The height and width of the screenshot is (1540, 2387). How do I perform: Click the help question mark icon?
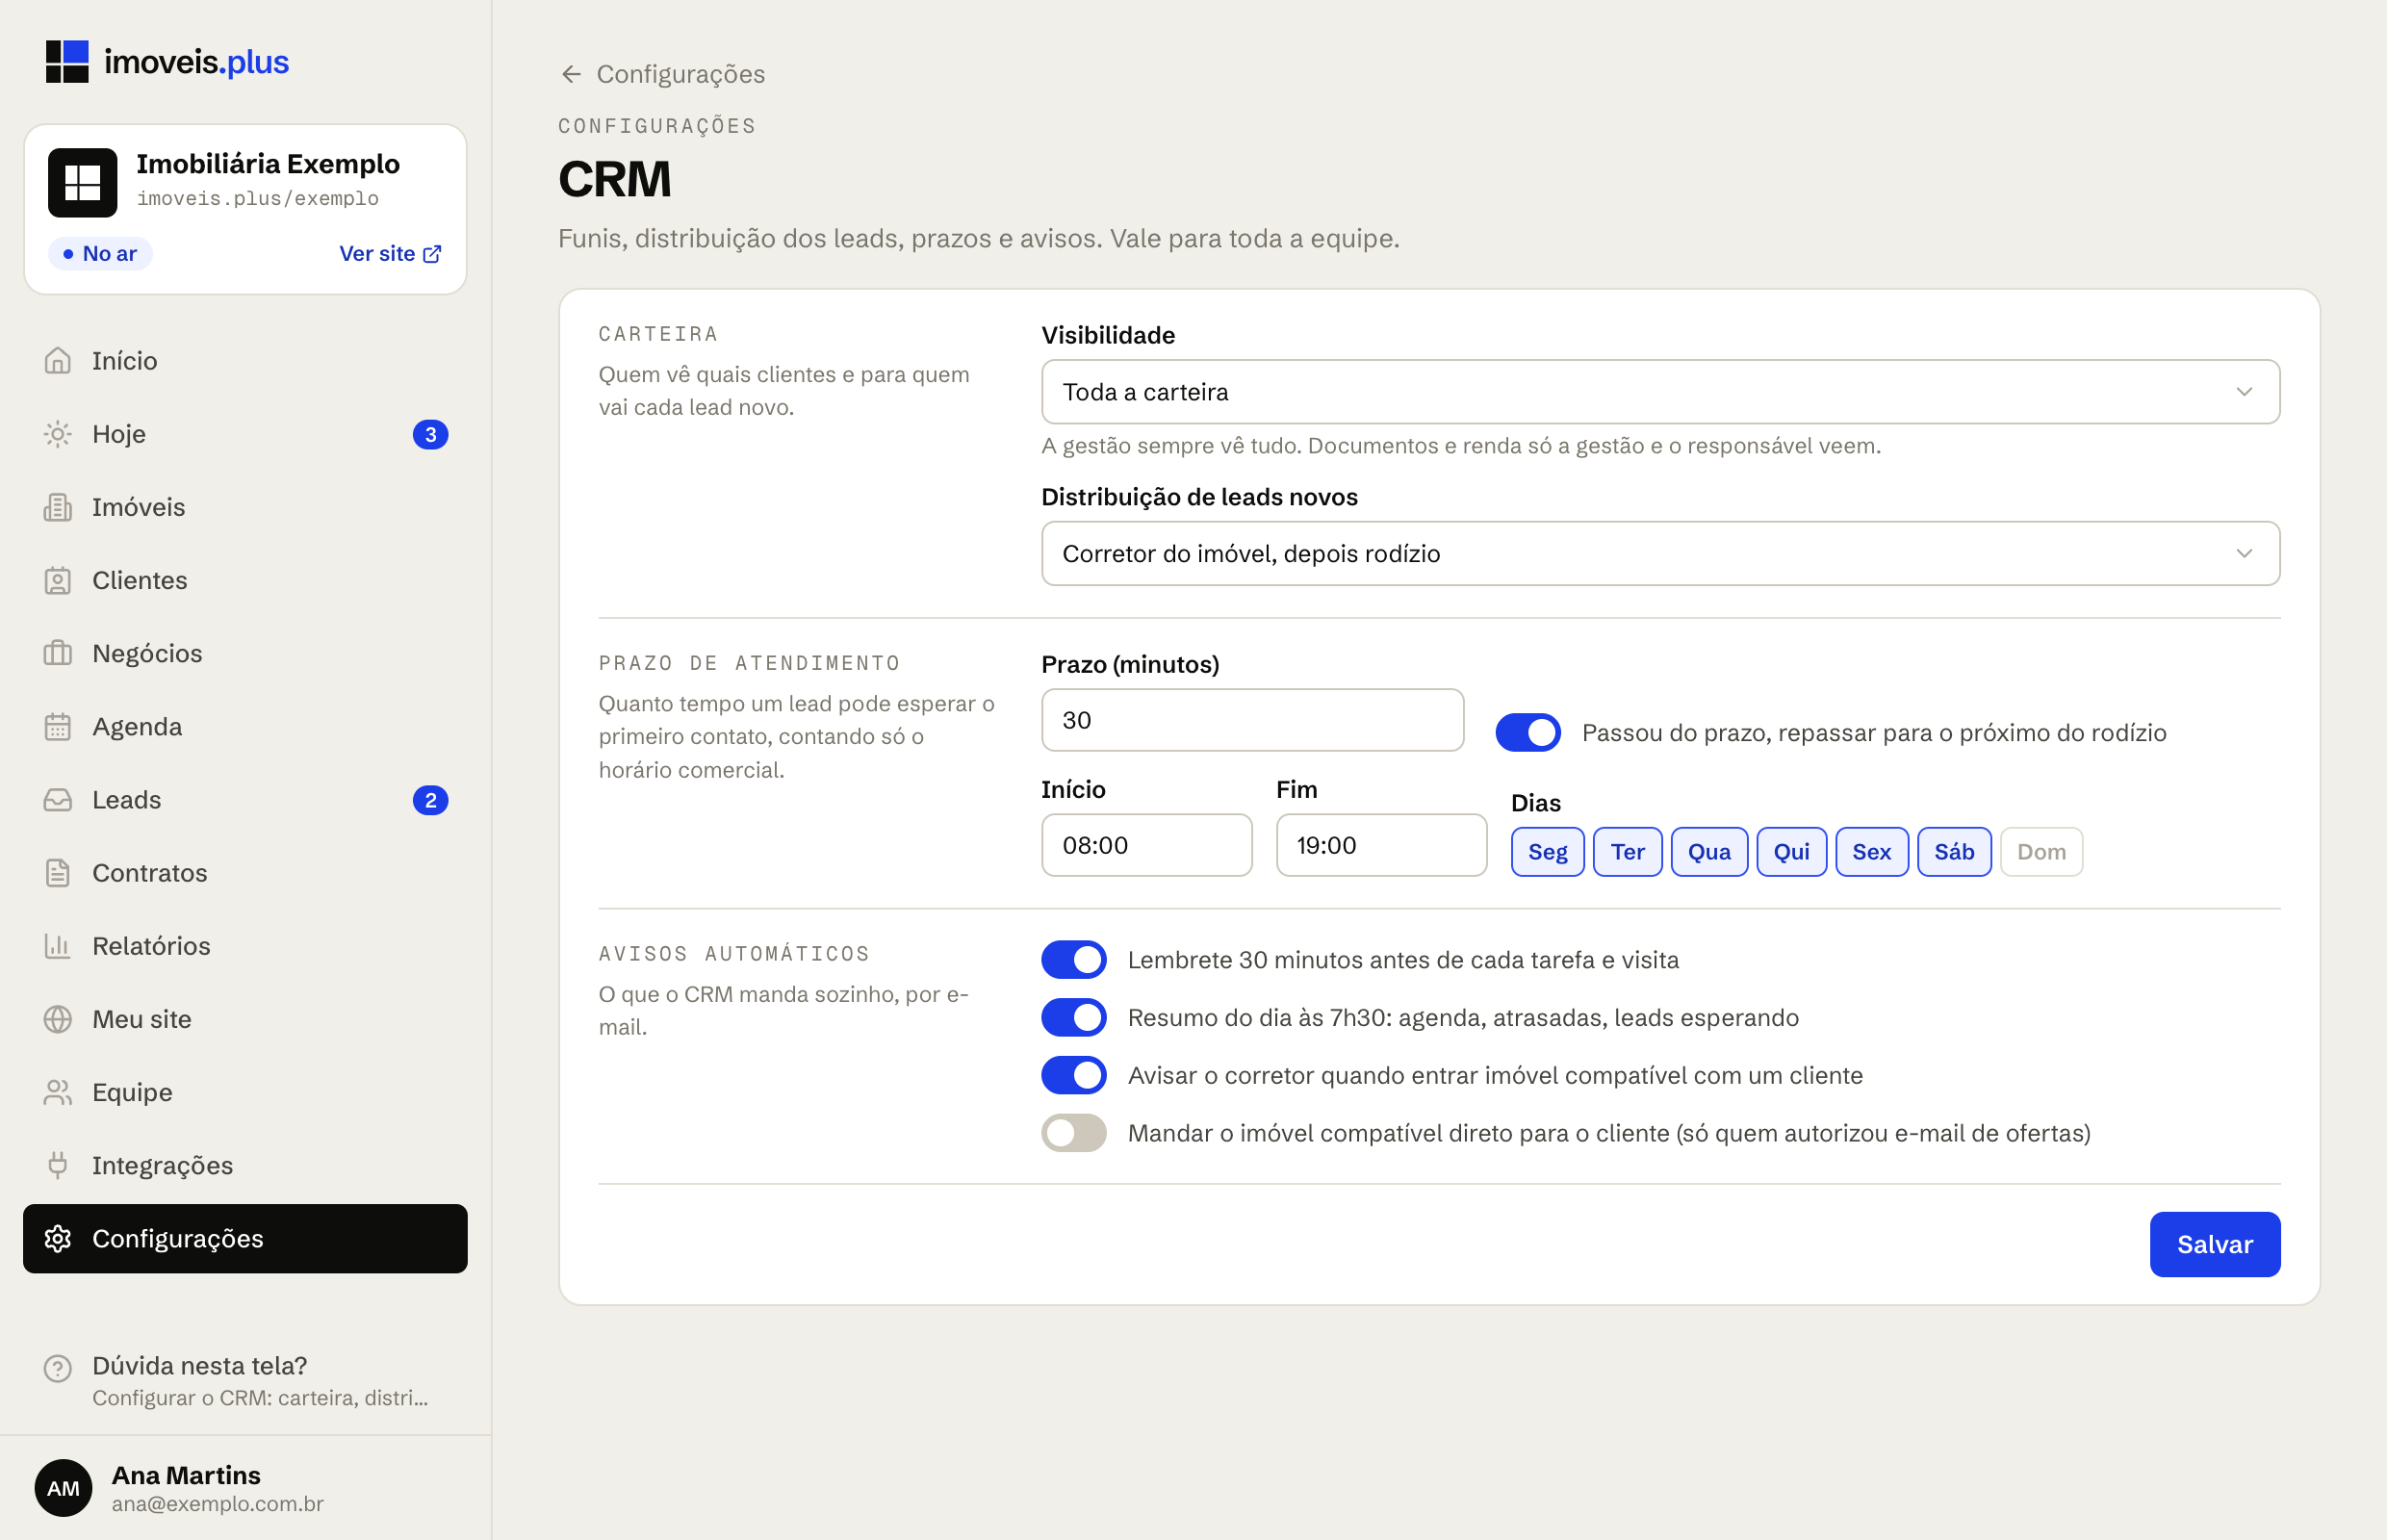[58, 1368]
